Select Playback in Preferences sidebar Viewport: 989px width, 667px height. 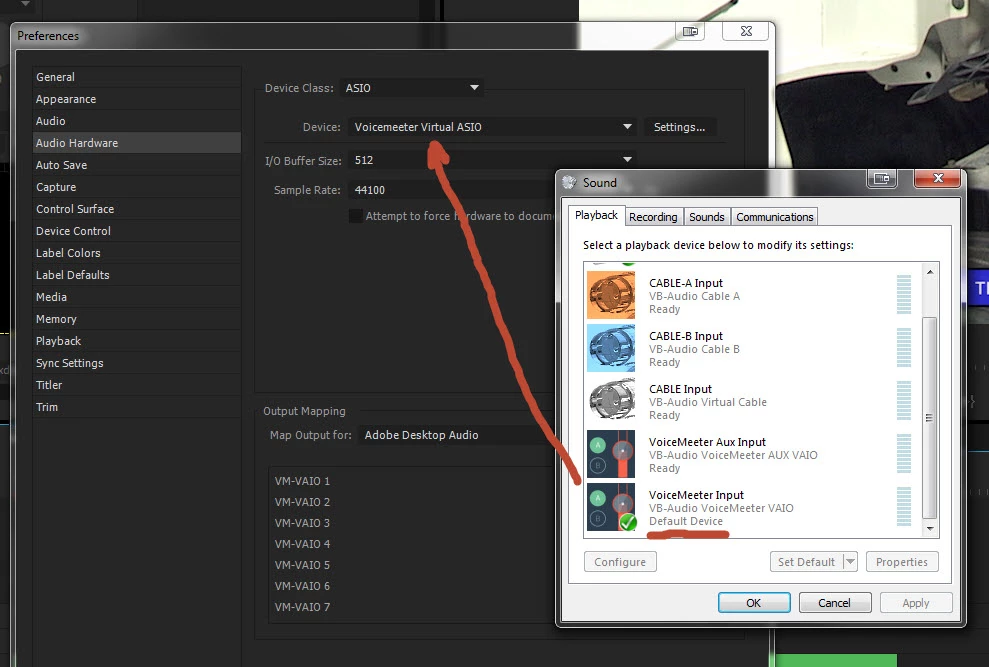137,341
